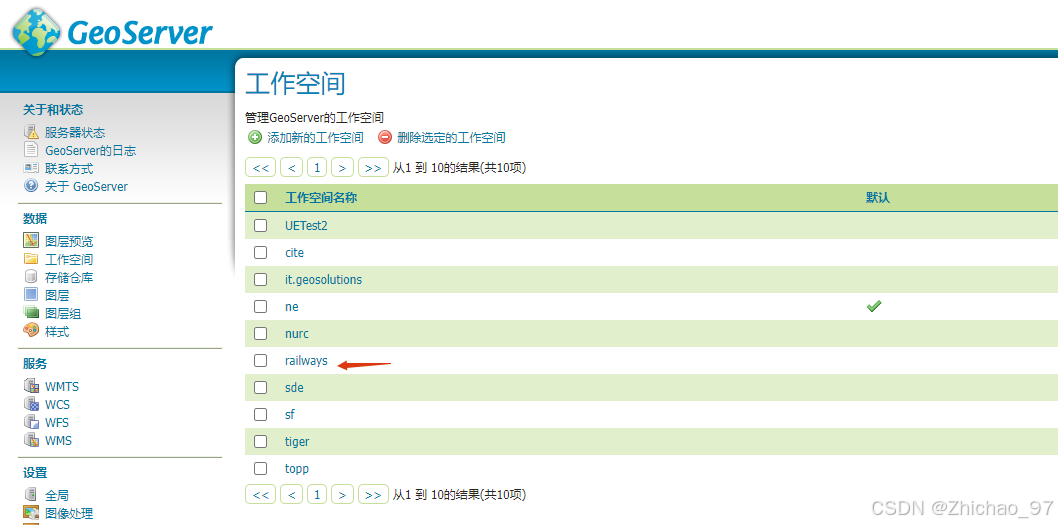Screen dimensions: 1058x525
Task: Click the WCS service icon
Action: (31, 404)
